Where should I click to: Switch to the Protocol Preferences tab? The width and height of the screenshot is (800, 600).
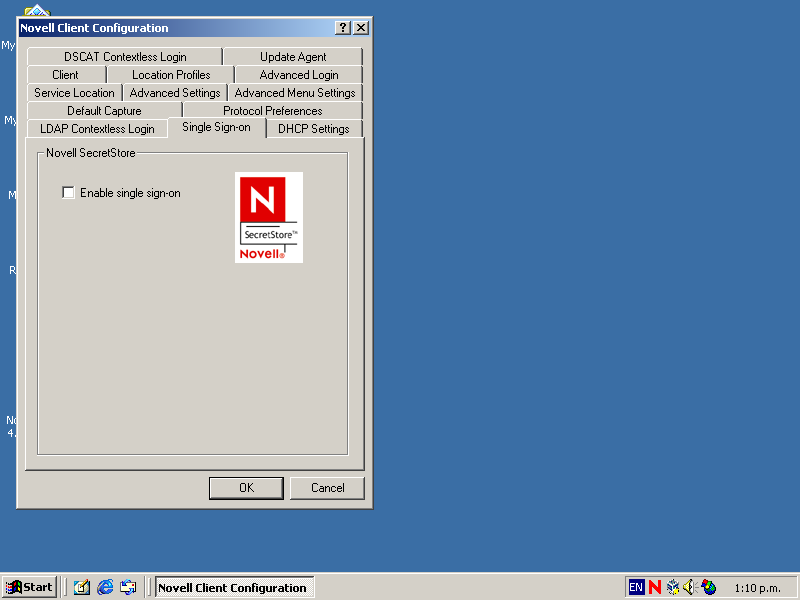[x=272, y=111]
